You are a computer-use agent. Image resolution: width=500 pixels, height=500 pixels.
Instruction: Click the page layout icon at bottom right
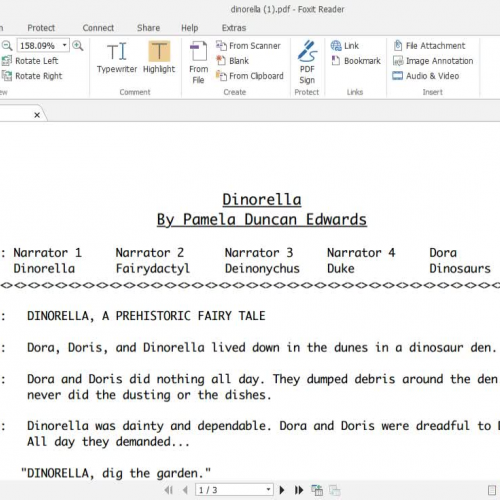[492, 490]
